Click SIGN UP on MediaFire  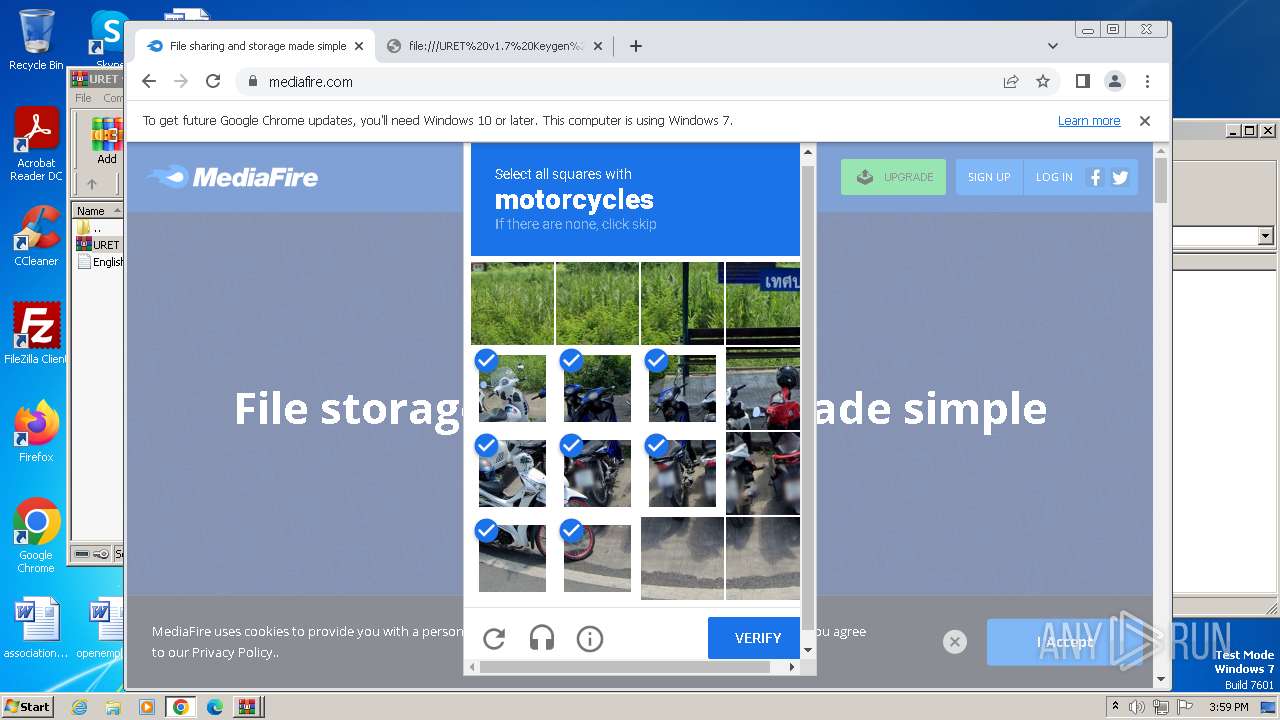pos(989,177)
